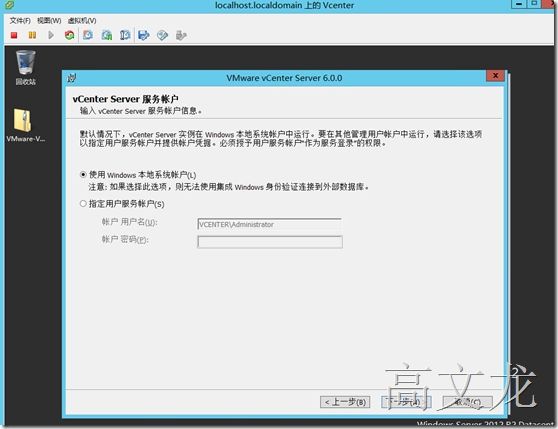Click the revert to snapshot toolbar icon
558x429 pixels.
[107, 35]
